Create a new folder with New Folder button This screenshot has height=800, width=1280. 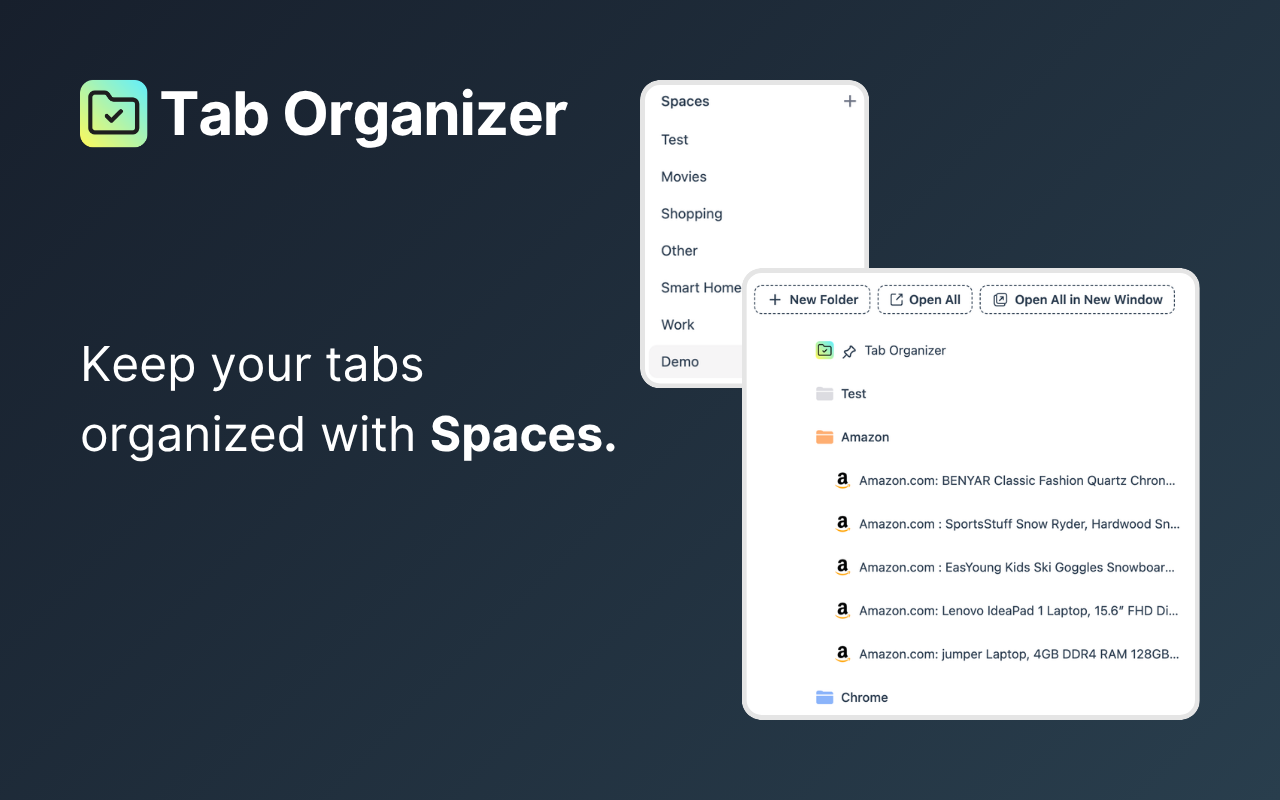(x=812, y=300)
